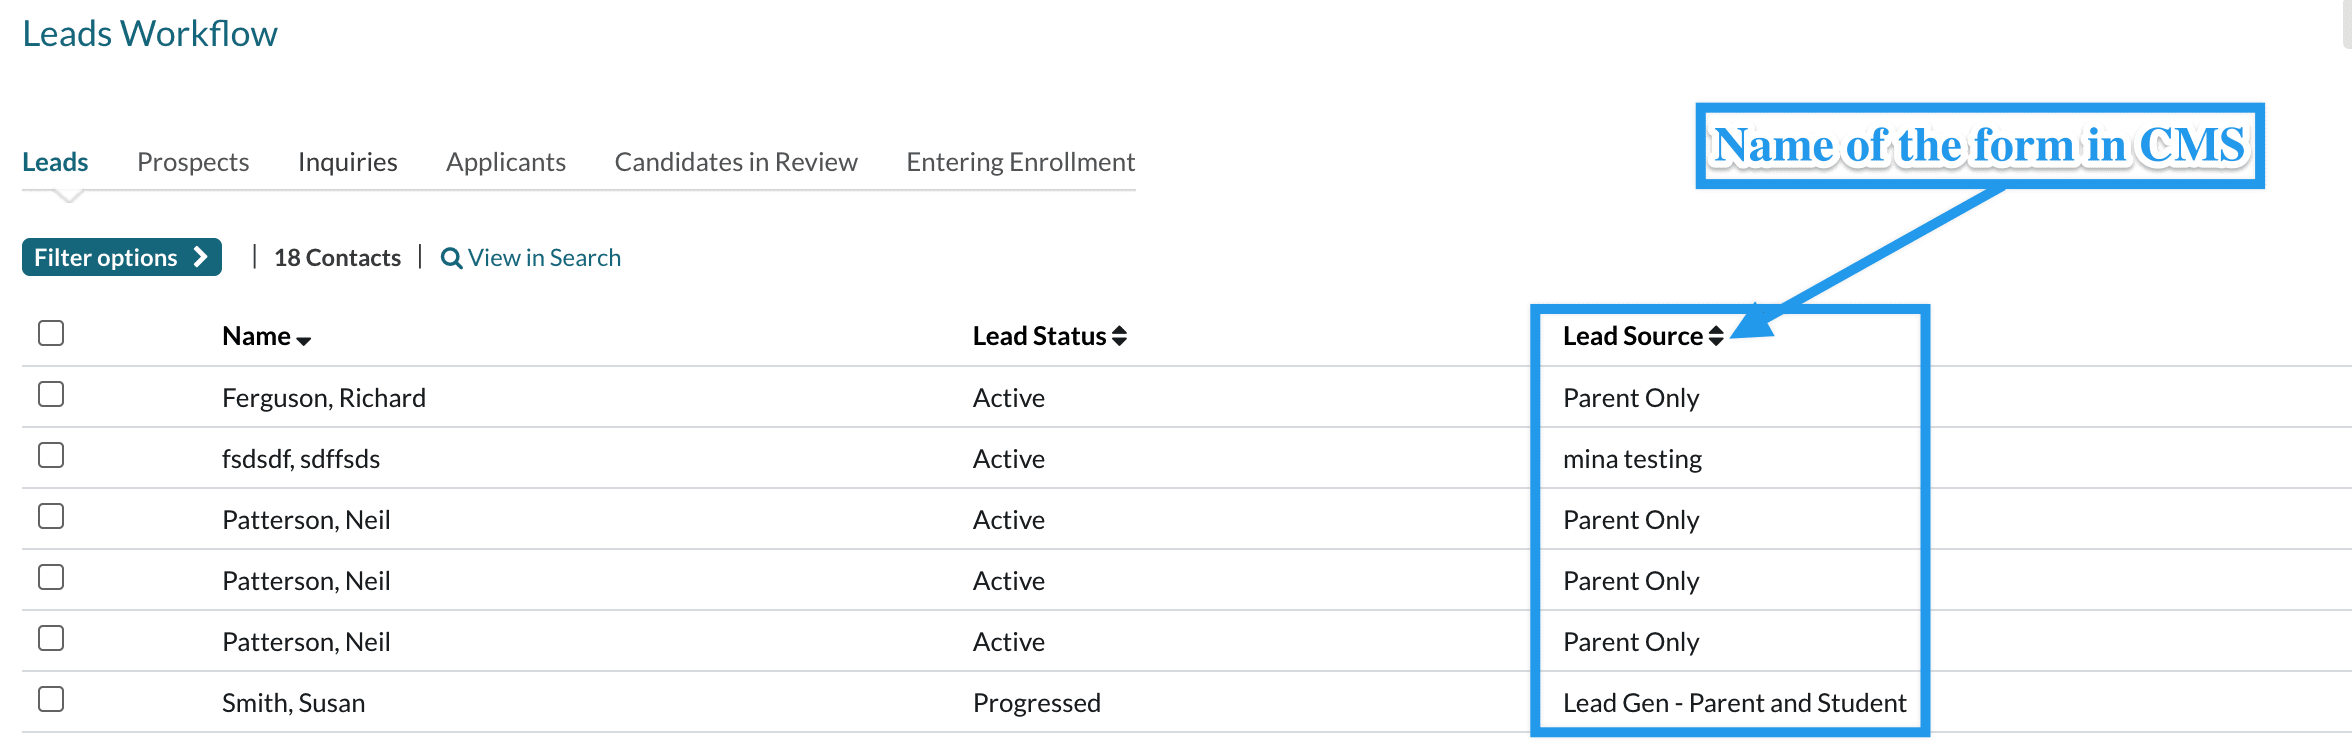
Task: Check the checkbox next to Smith, Susan
Action: click(50, 700)
